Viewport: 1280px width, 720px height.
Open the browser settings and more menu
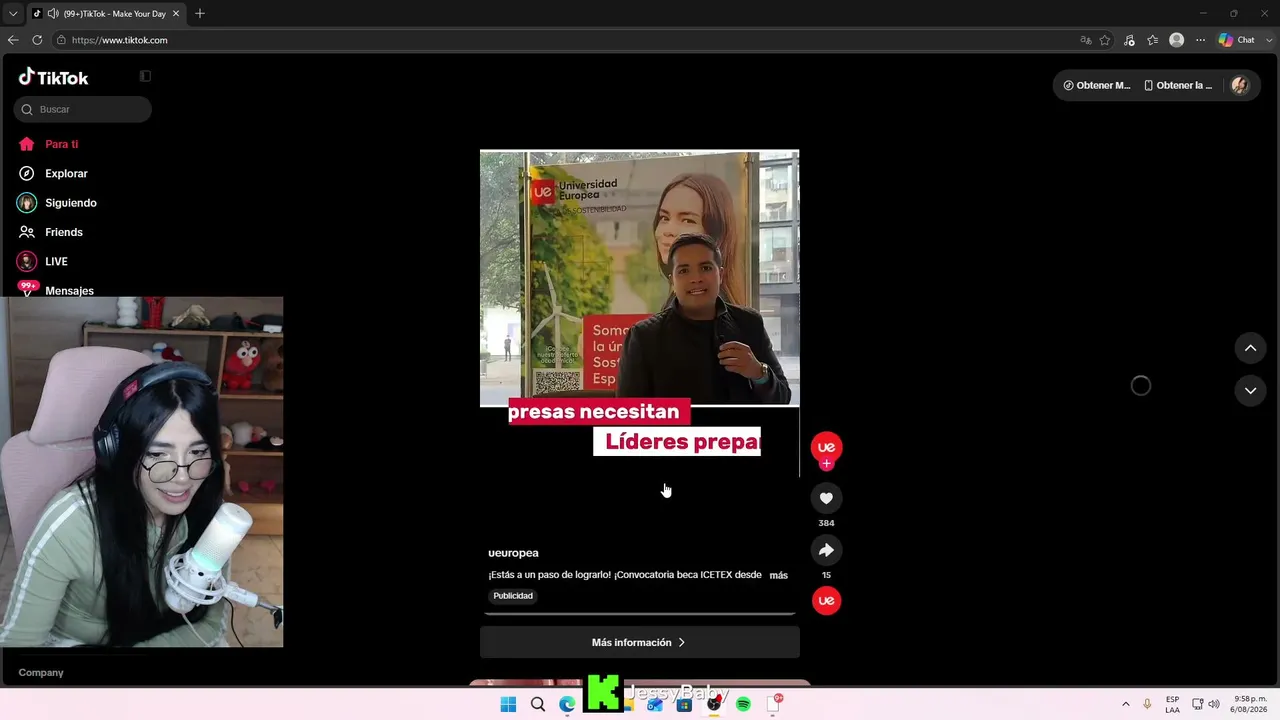pyautogui.click(x=1200, y=40)
